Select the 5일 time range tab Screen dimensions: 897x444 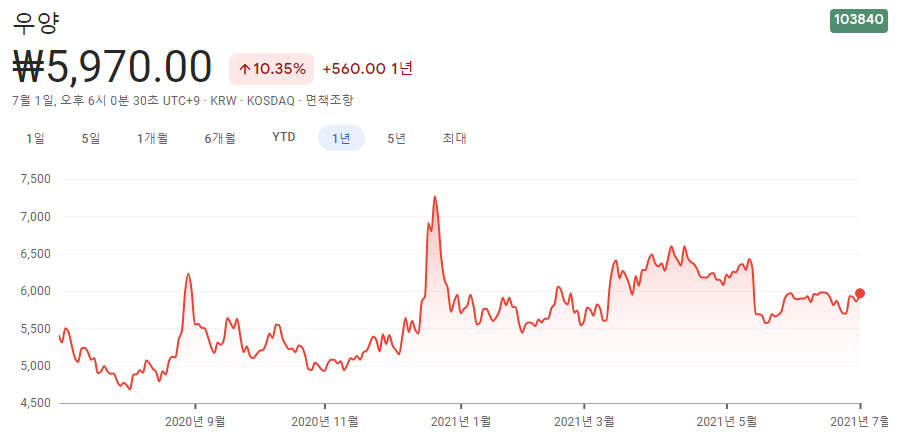(90, 138)
